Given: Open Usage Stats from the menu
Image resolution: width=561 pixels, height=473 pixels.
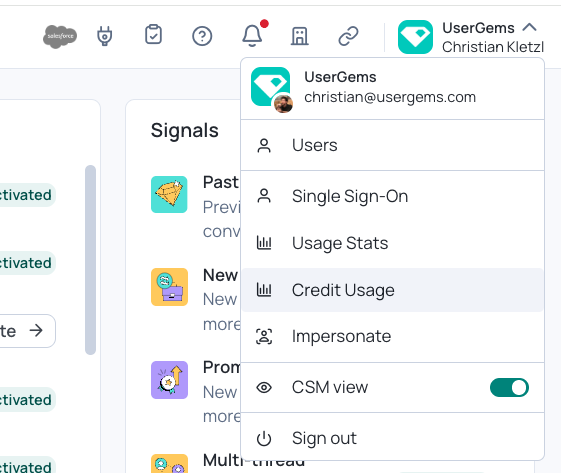Looking at the screenshot, I should [392, 243].
